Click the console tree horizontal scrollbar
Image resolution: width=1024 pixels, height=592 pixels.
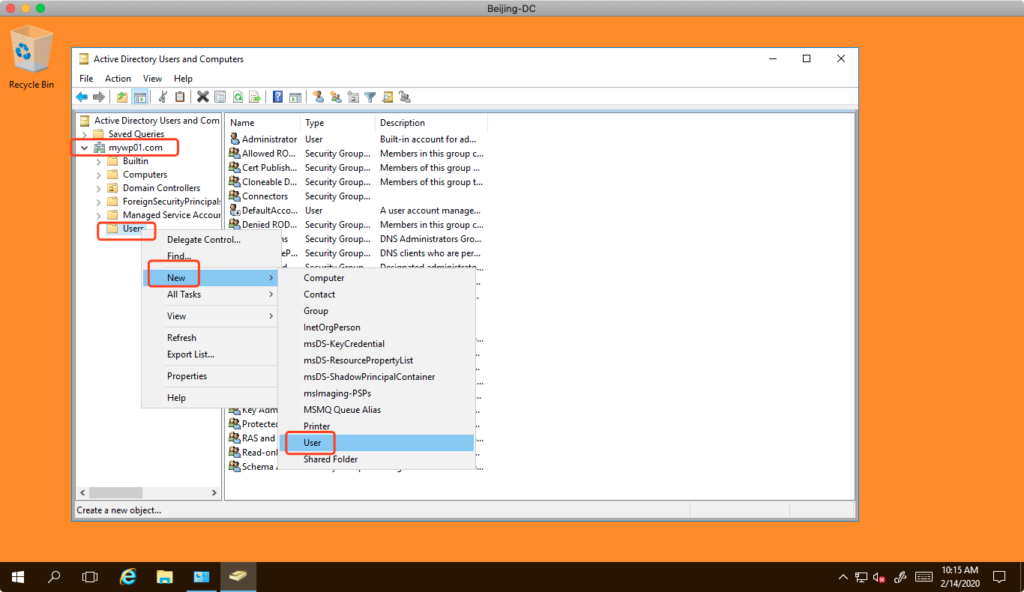146,493
